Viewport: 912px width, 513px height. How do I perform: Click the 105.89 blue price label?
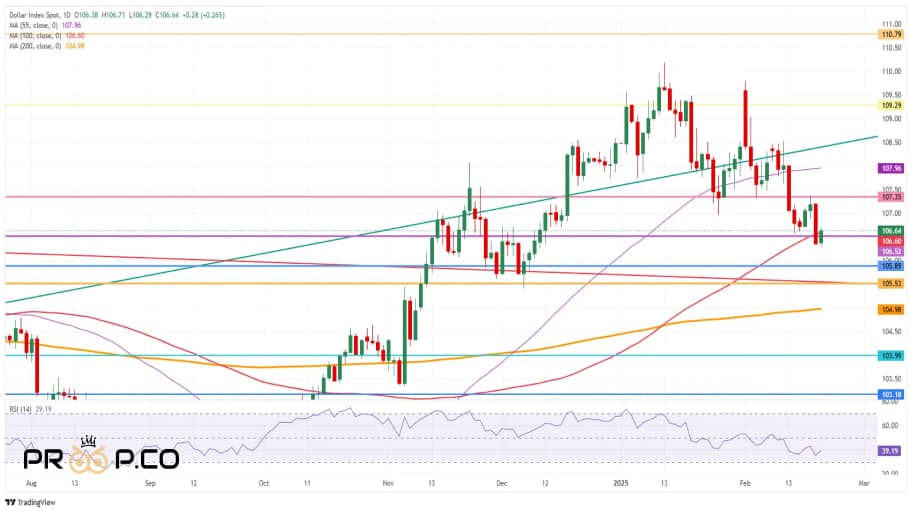coord(891,266)
